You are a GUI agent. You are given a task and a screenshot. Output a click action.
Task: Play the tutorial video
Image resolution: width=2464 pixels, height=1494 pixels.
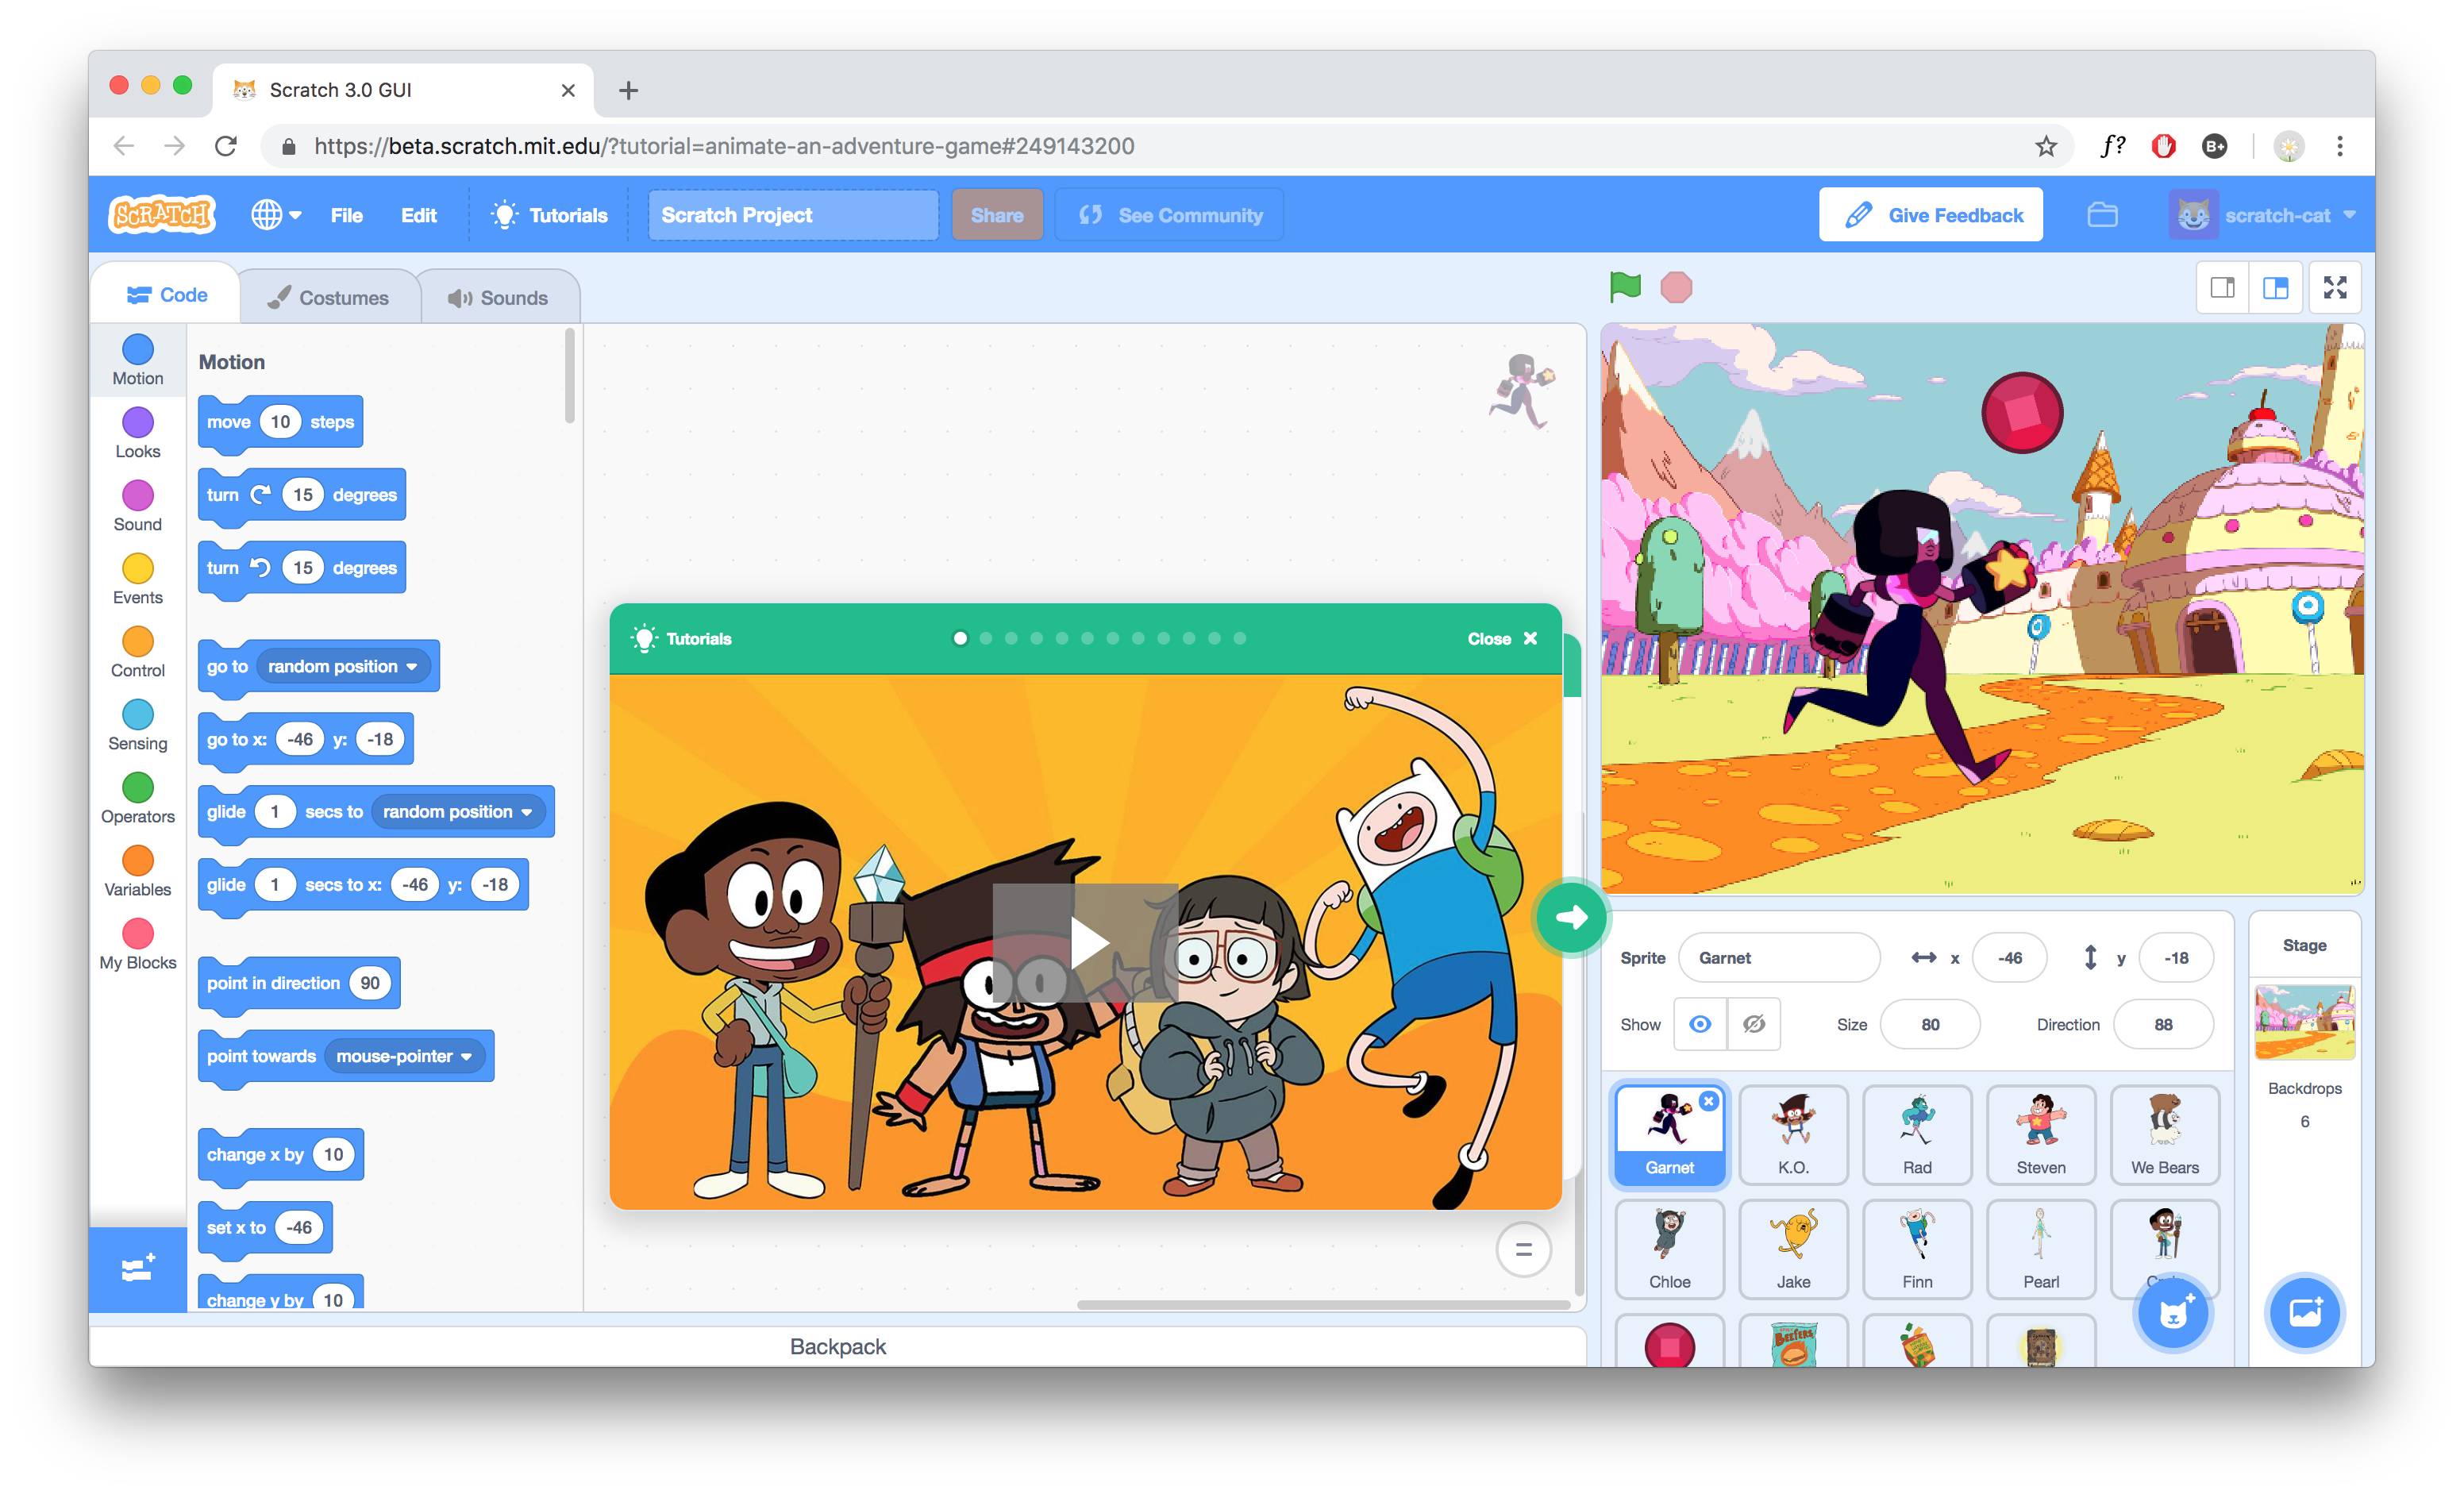pyautogui.click(x=1086, y=942)
